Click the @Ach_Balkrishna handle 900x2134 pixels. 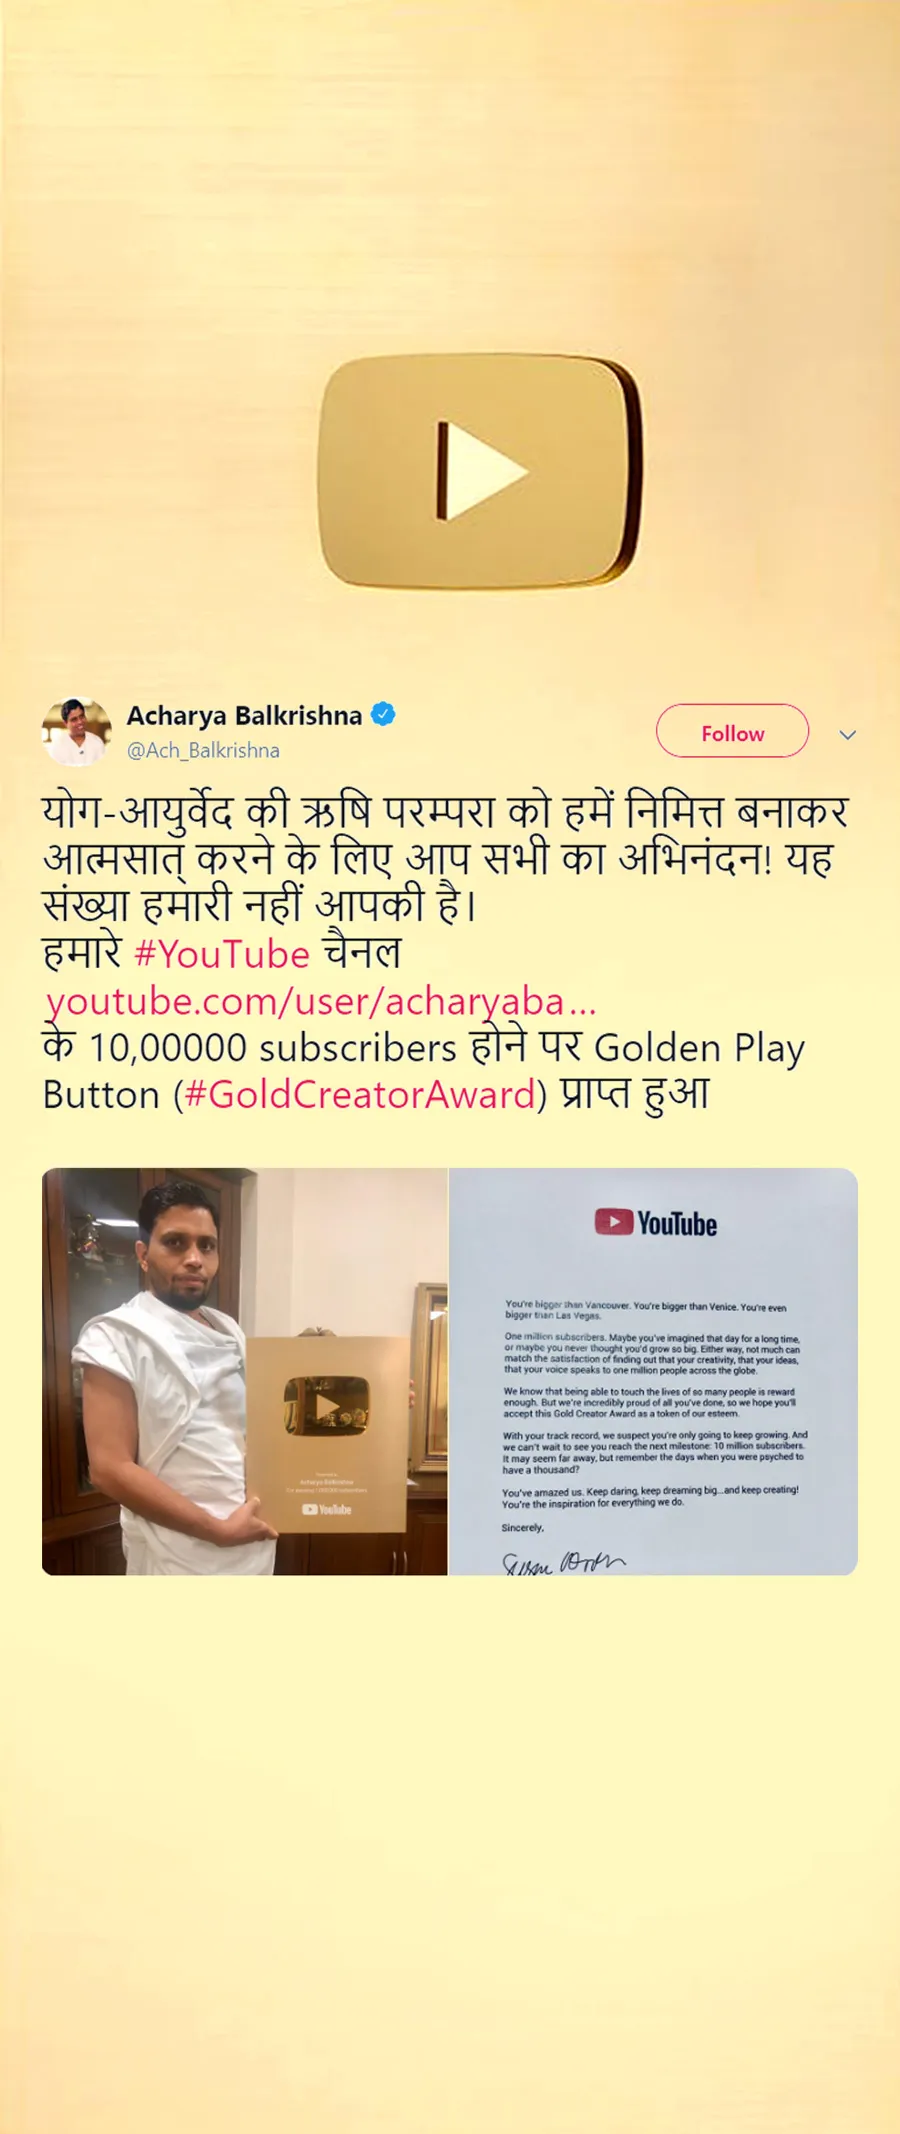(203, 750)
